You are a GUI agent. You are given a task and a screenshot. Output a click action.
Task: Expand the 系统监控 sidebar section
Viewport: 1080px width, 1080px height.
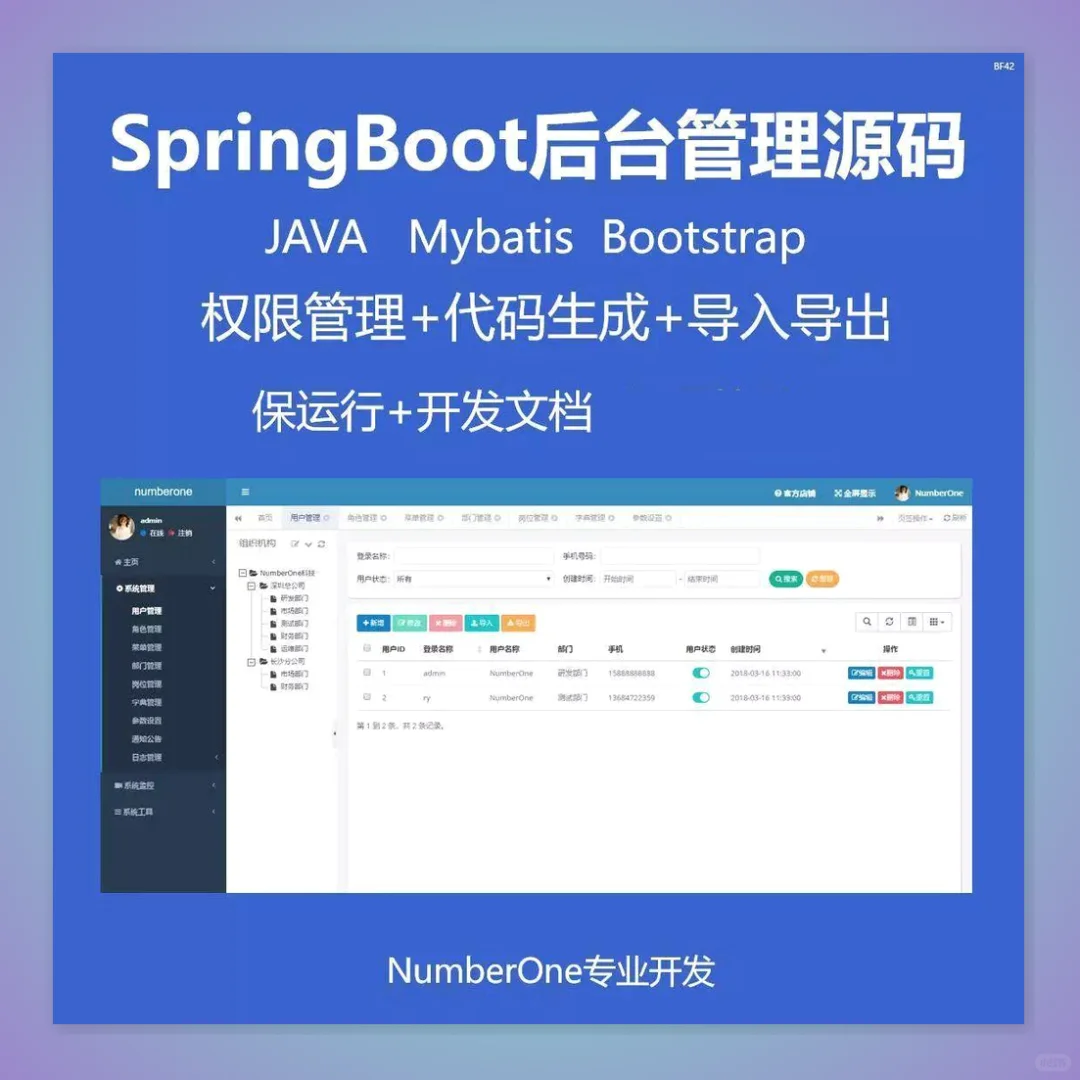tap(140, 785)
